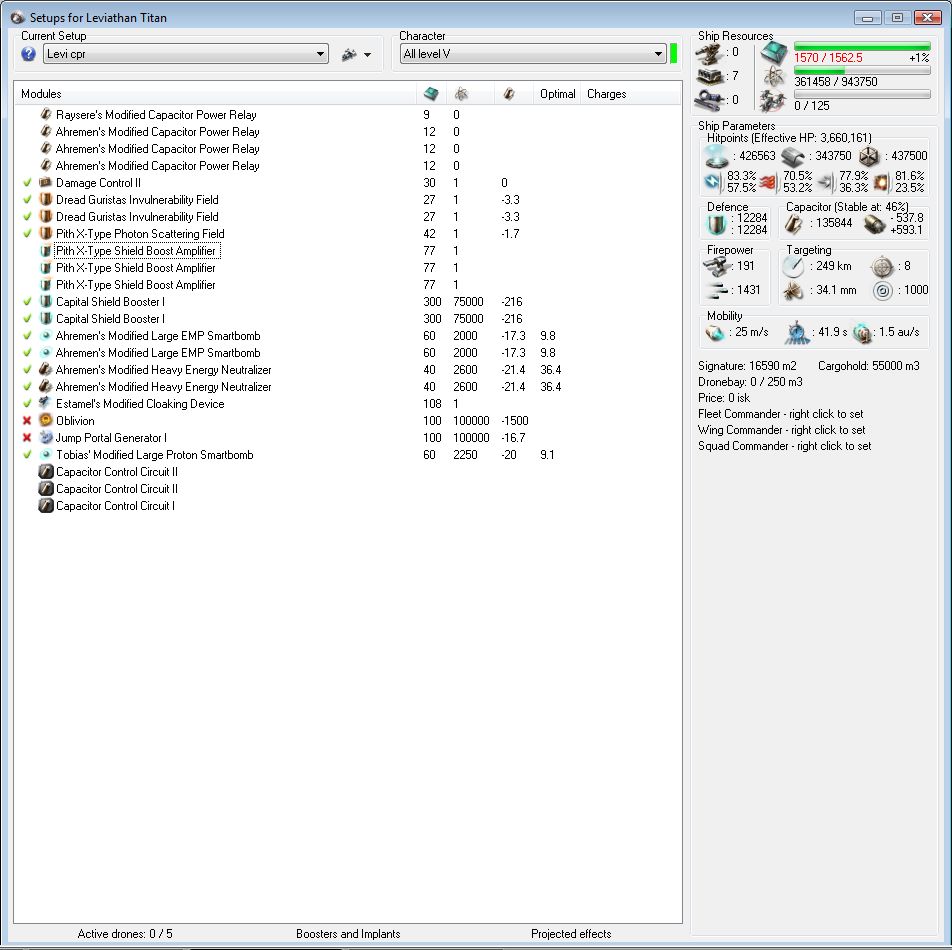Click the Price: 0 isk text

724,398
